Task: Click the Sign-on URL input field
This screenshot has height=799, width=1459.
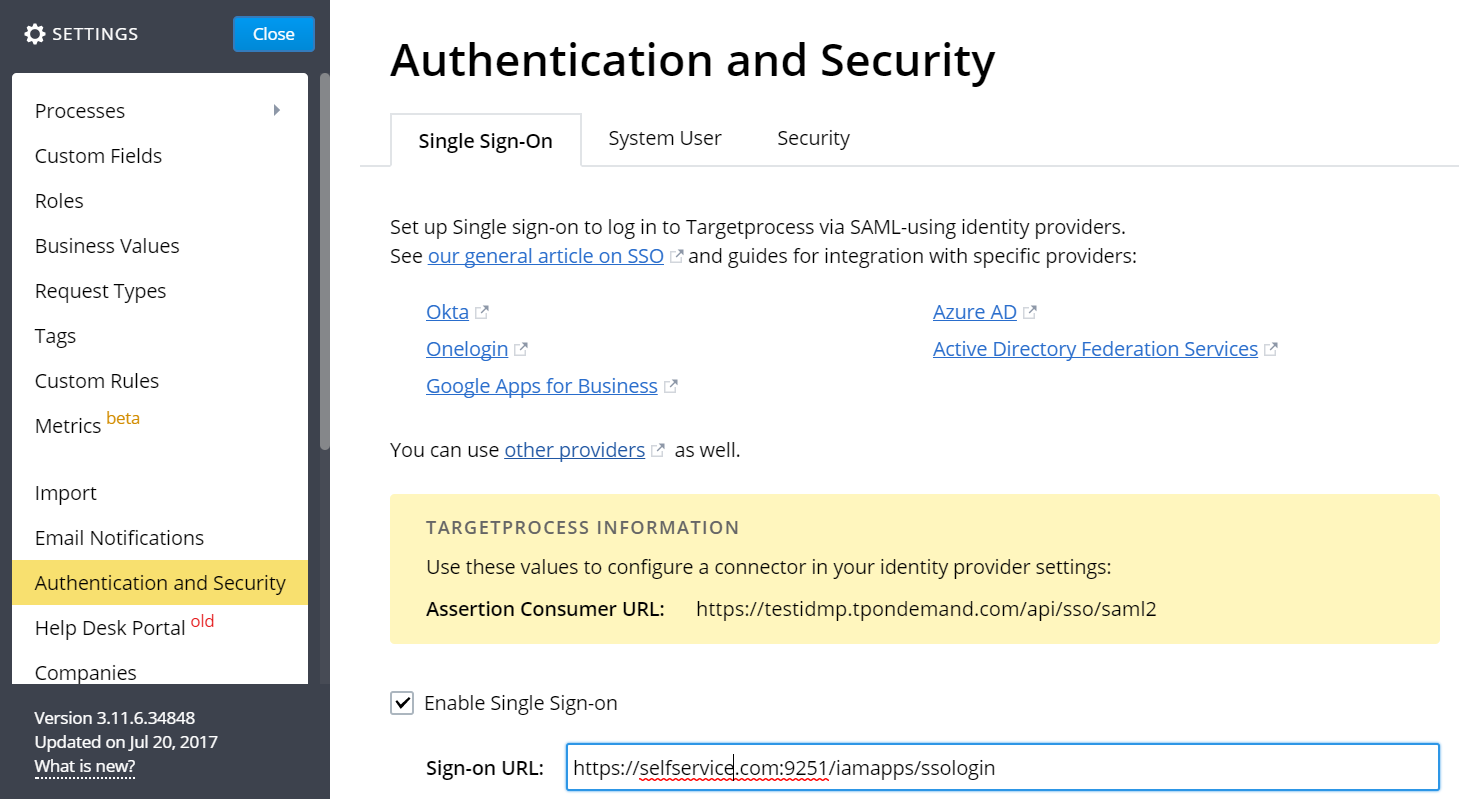Action: pyautogui.click(x=1002, y=768)
